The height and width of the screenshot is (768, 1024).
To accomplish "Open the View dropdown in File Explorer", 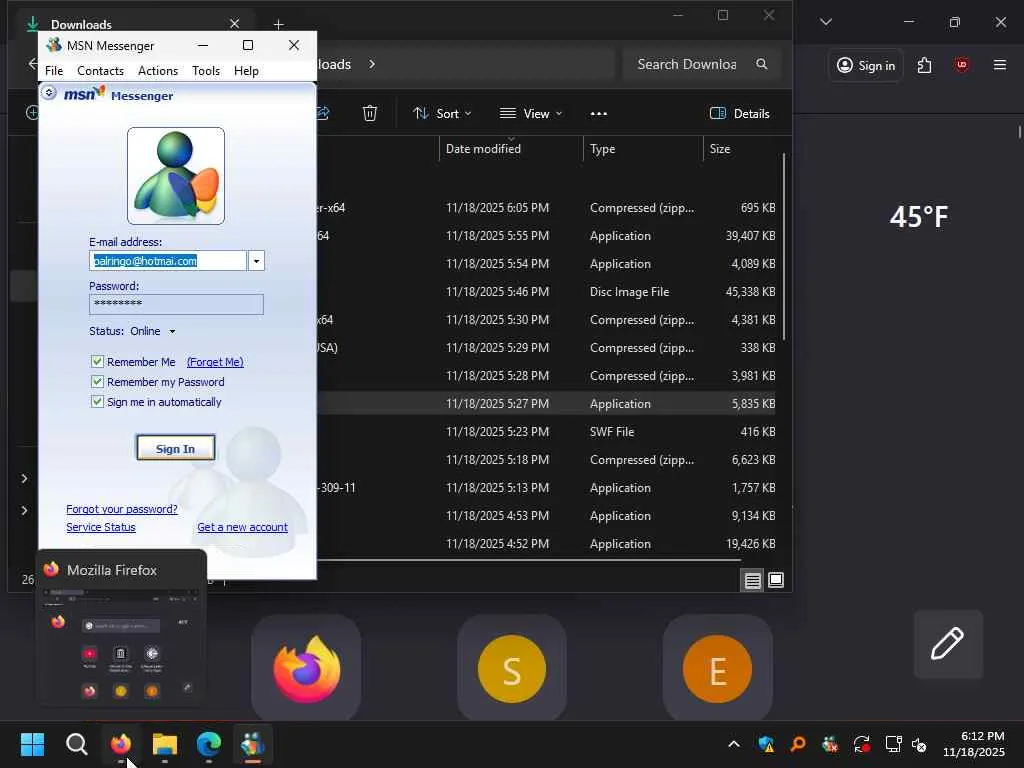I will pyautogui.click(x=530, y=114).
